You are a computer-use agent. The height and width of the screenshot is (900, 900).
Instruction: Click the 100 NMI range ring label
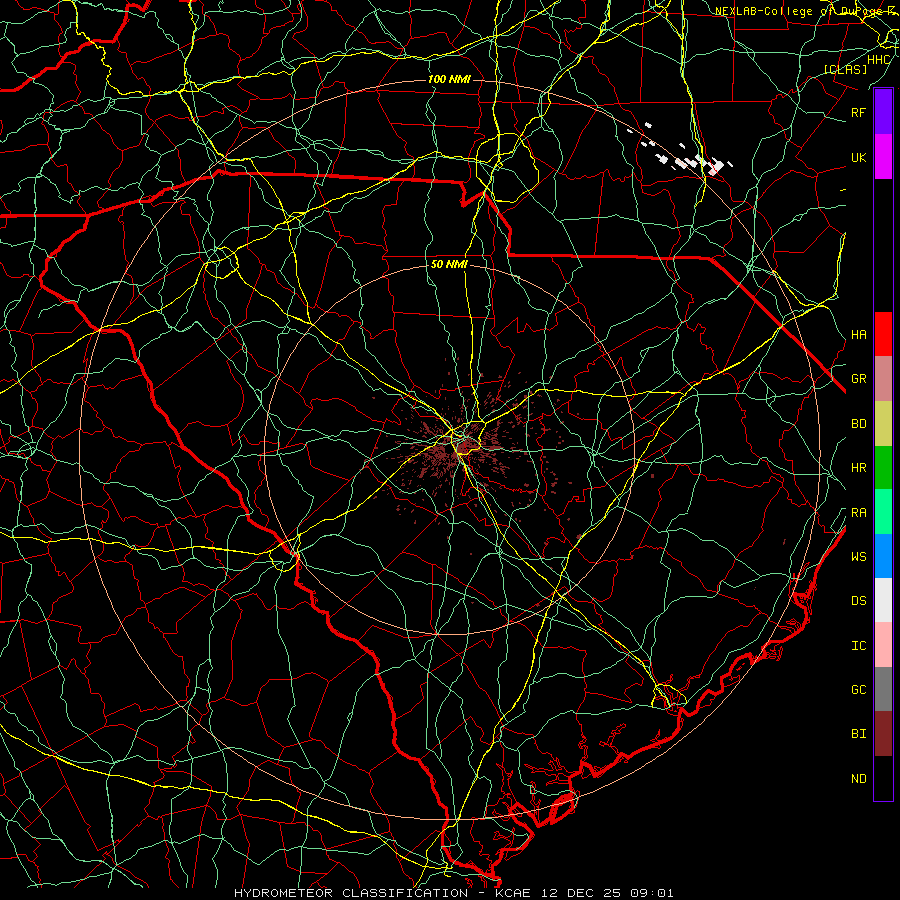pyautogui.click(x=449, y=79)
